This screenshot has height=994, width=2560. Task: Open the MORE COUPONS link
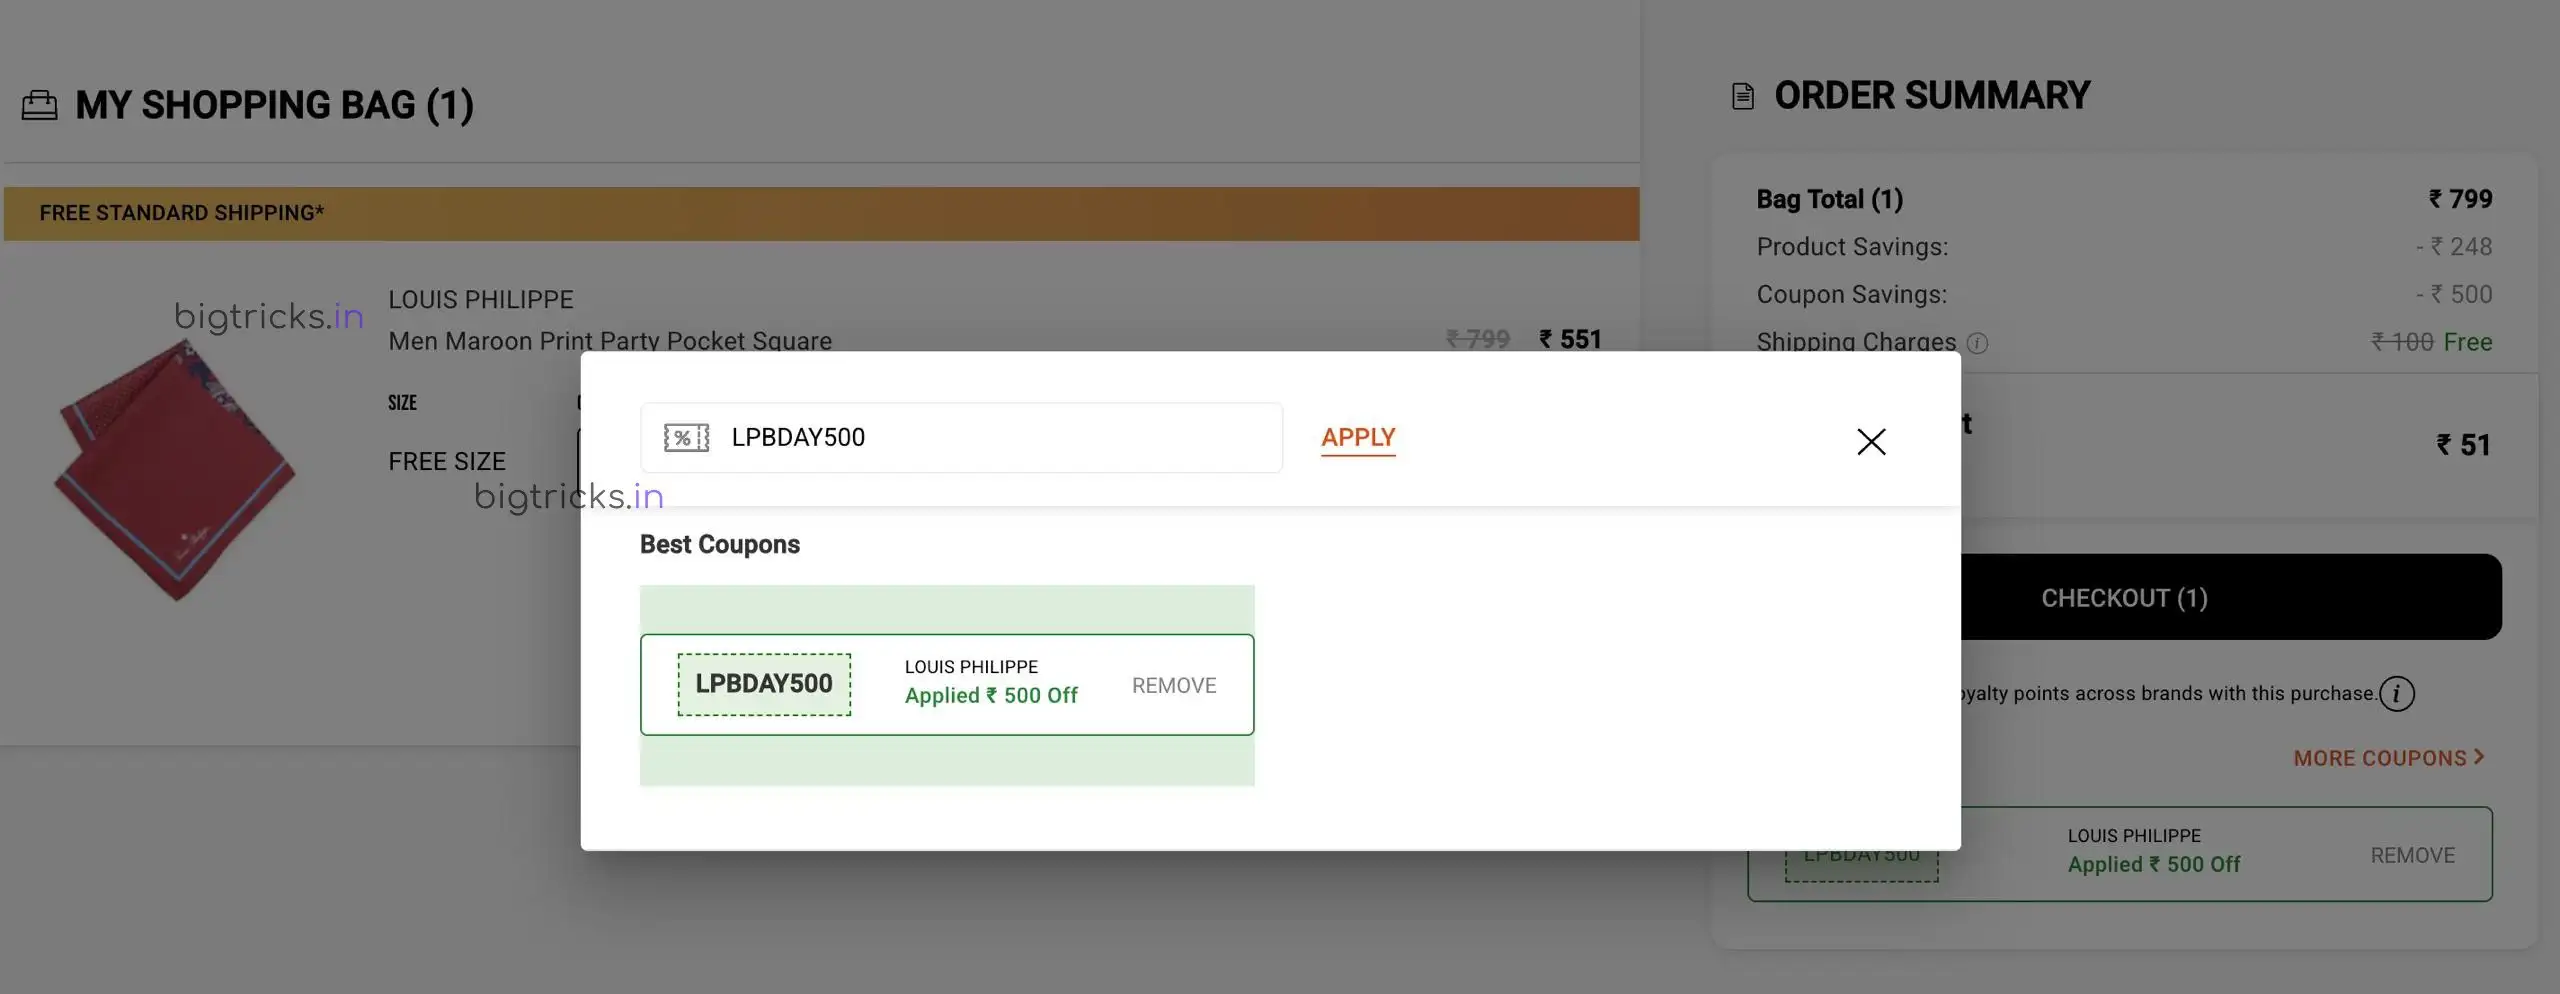click(x=2379, y=758)
